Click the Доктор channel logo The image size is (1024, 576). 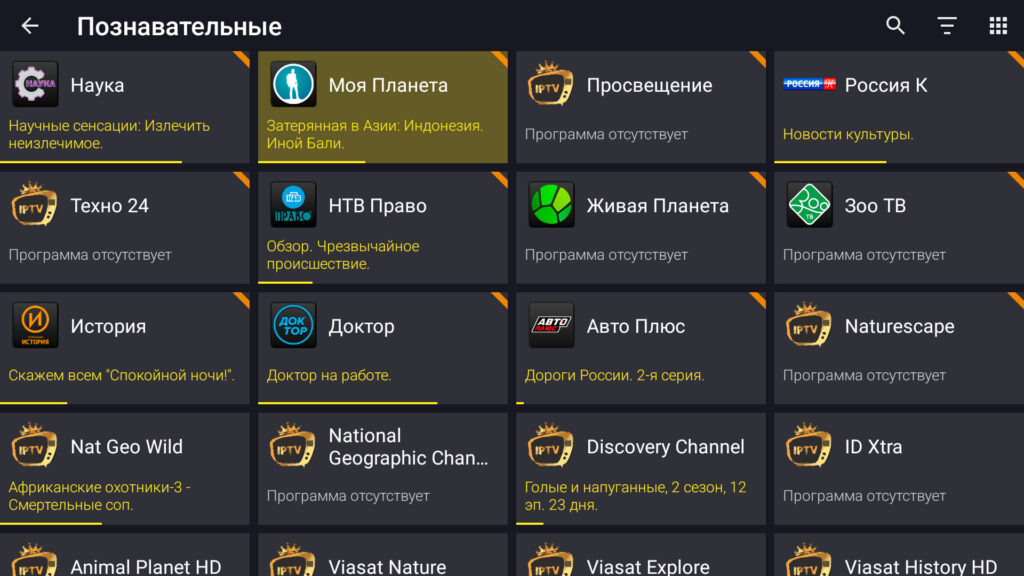click(x=293, y=325)
